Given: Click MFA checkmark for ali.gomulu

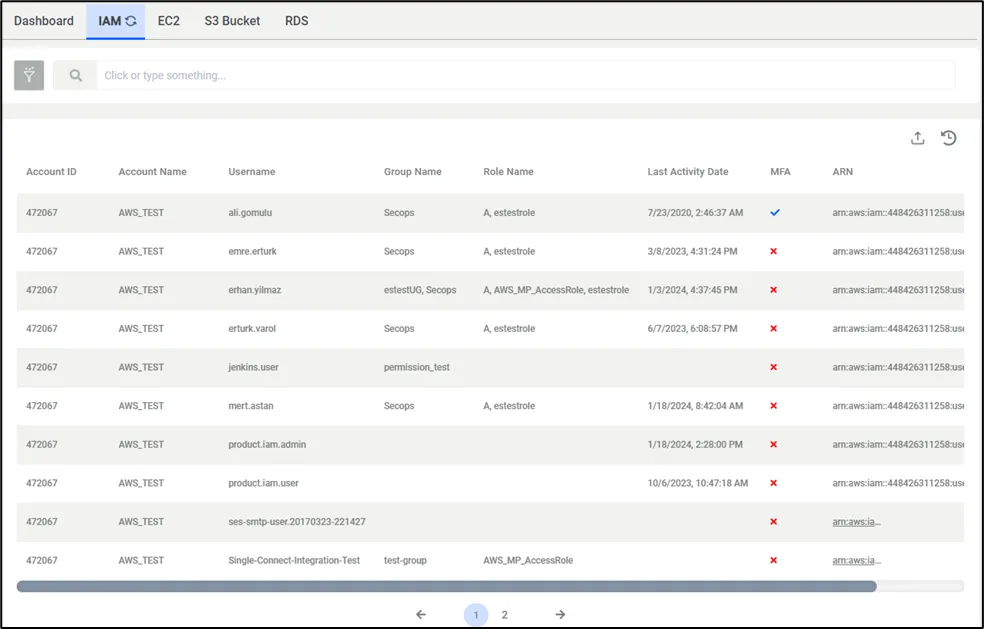Looking at the screenshot, I should click(775, 213).
